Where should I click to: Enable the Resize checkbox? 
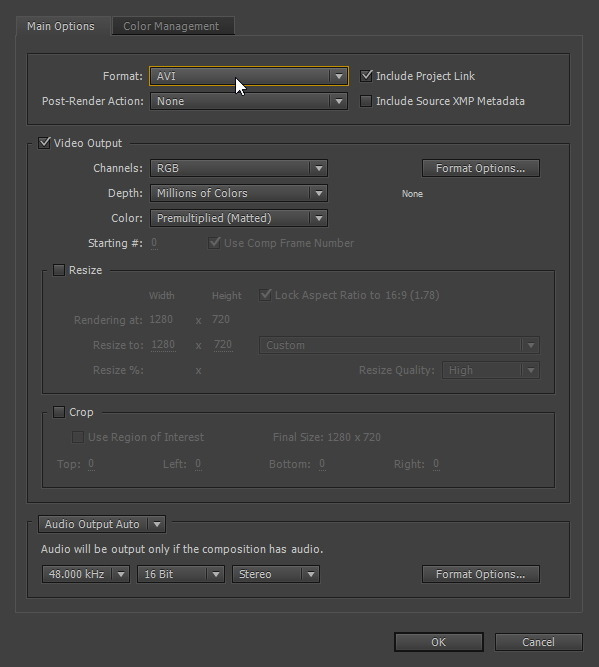[59, 270]
